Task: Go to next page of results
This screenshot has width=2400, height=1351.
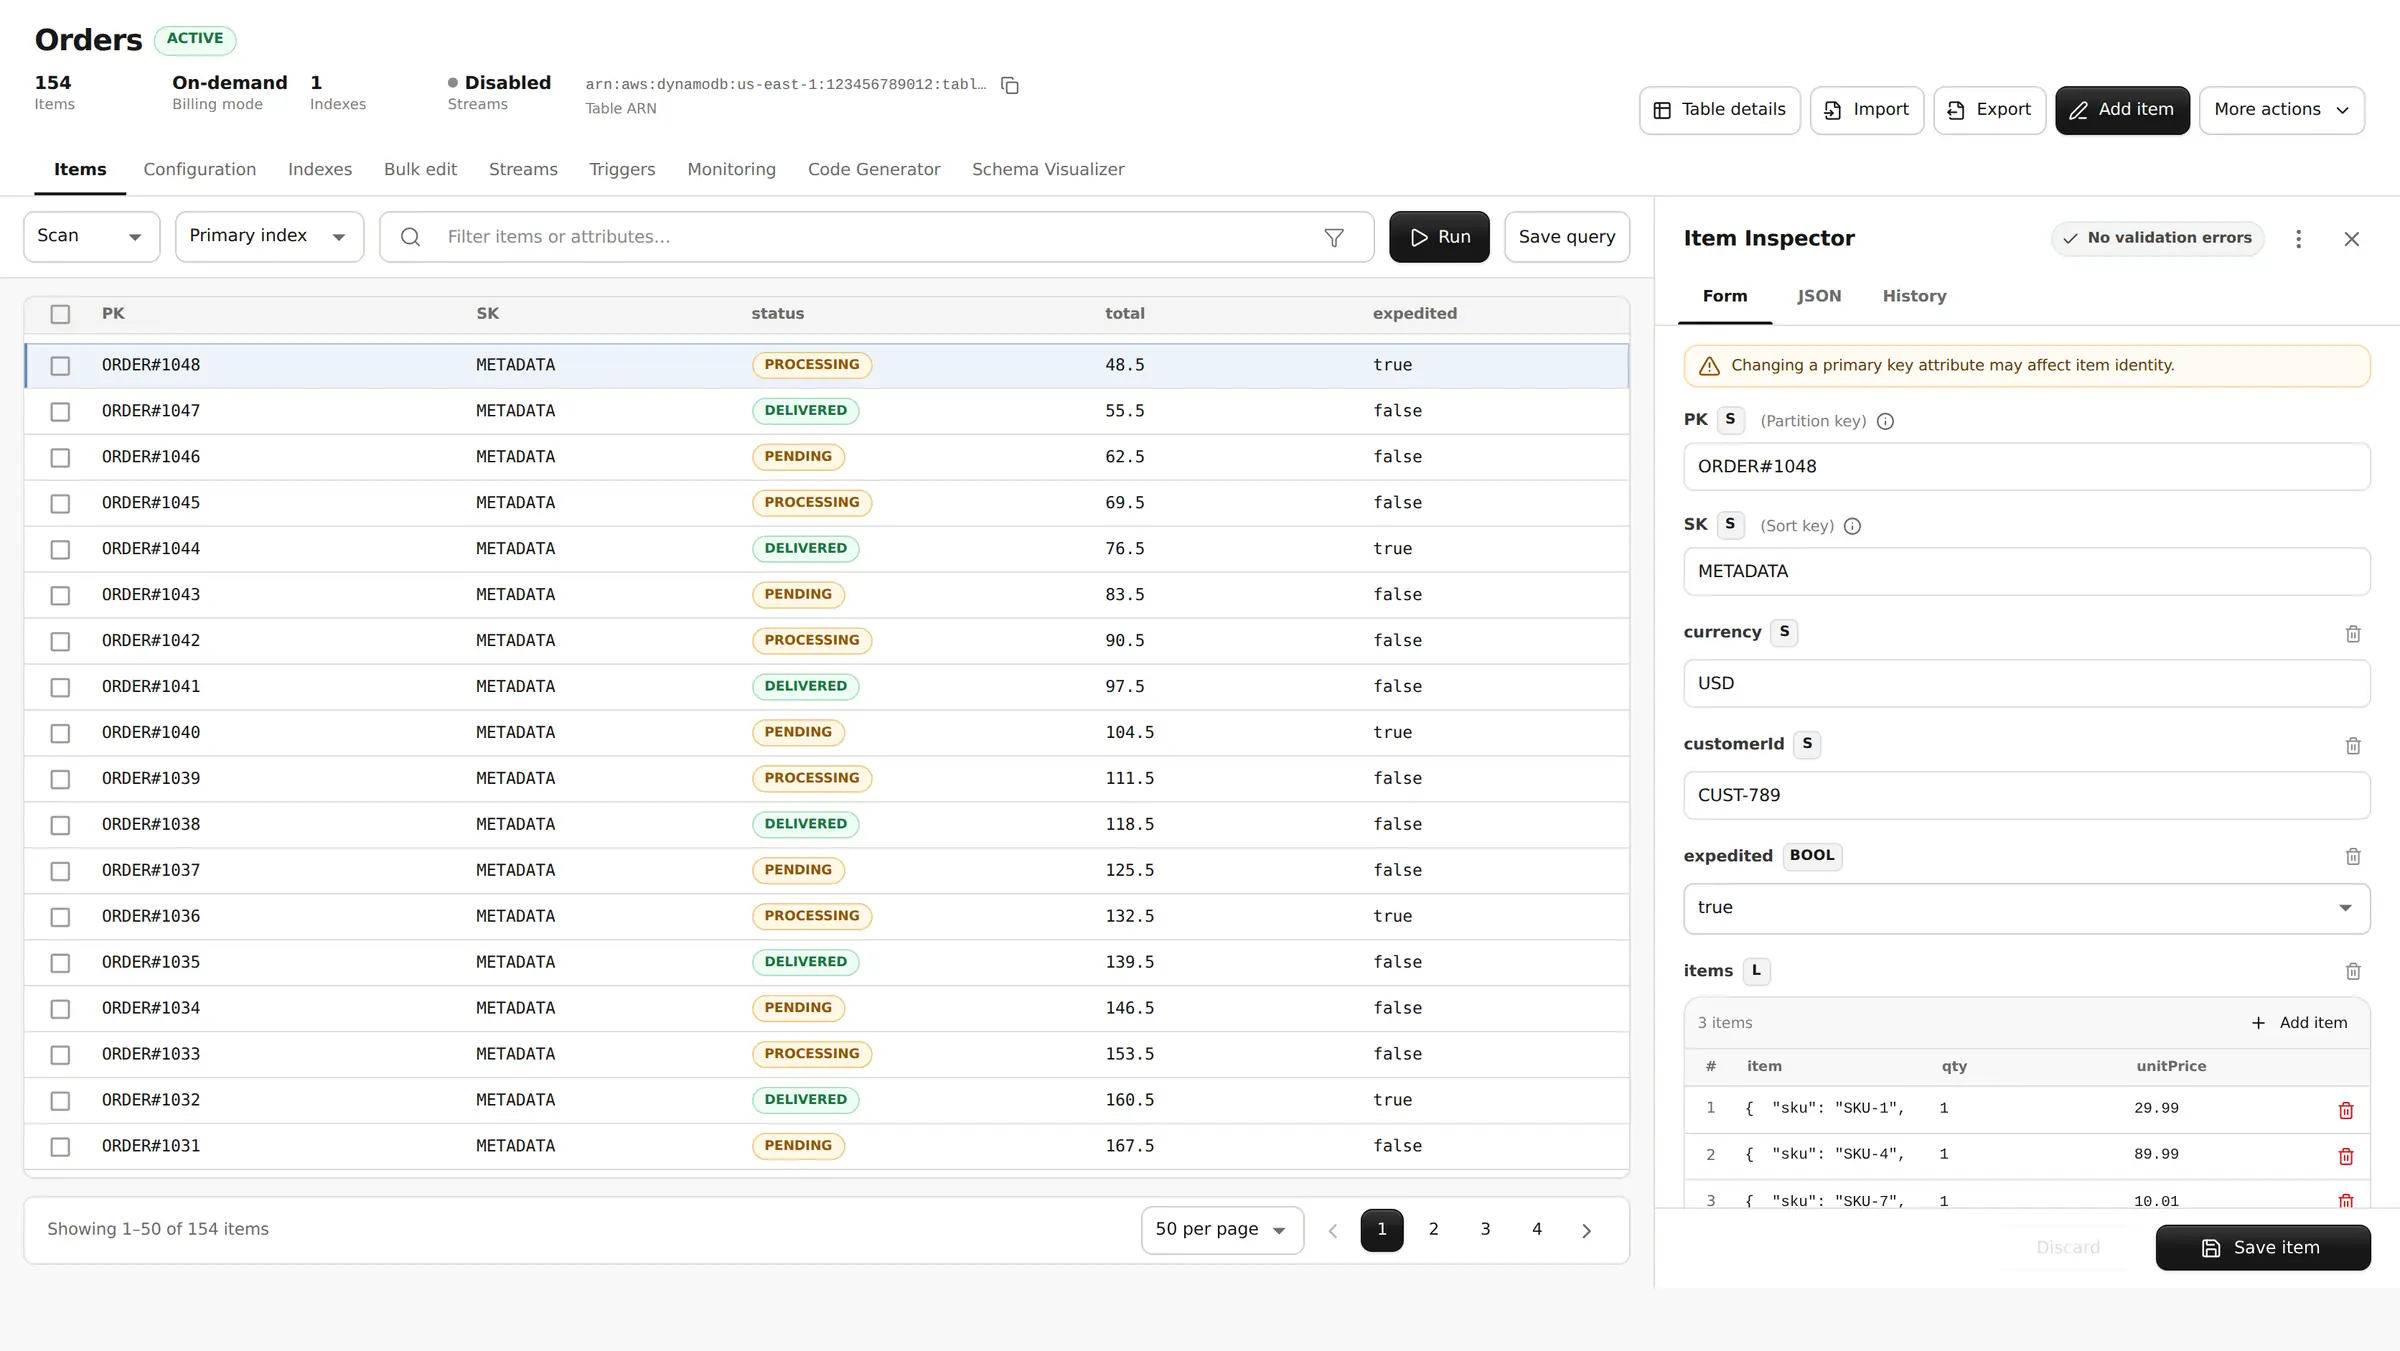Action: [1586, 1230]
